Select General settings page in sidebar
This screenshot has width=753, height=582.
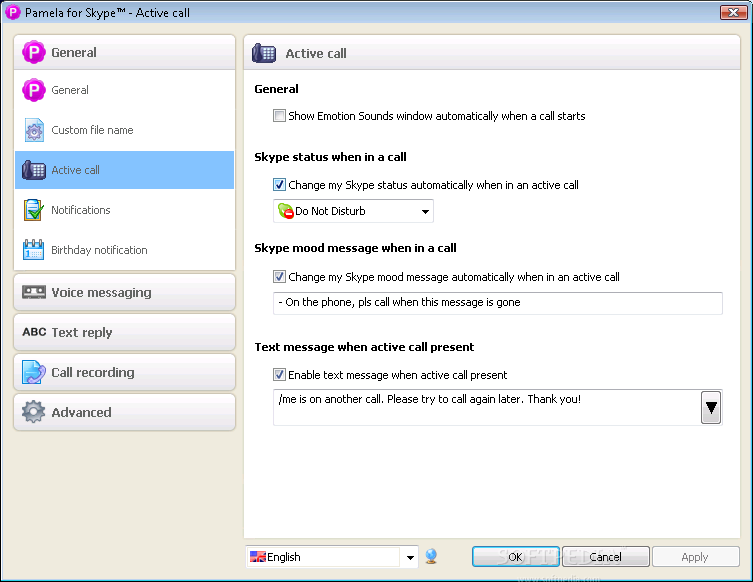pyautogui.click(x=125, y=90)
